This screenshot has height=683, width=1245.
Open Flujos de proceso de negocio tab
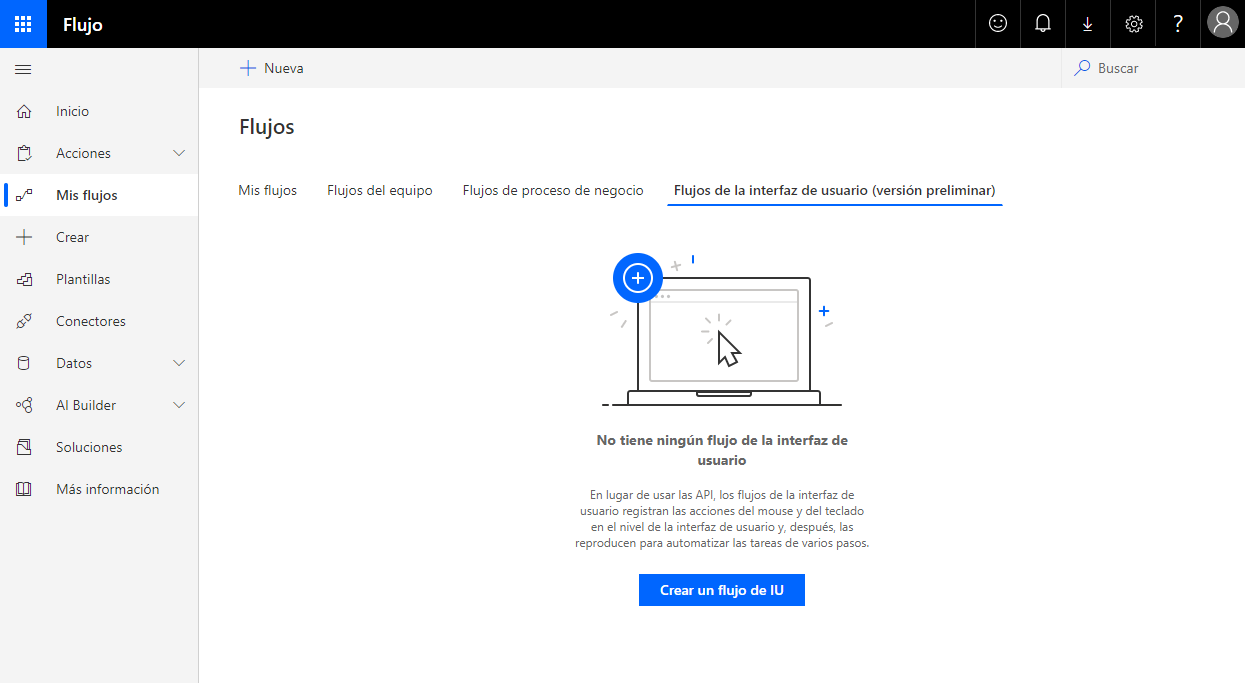click(x=553, y=190)
